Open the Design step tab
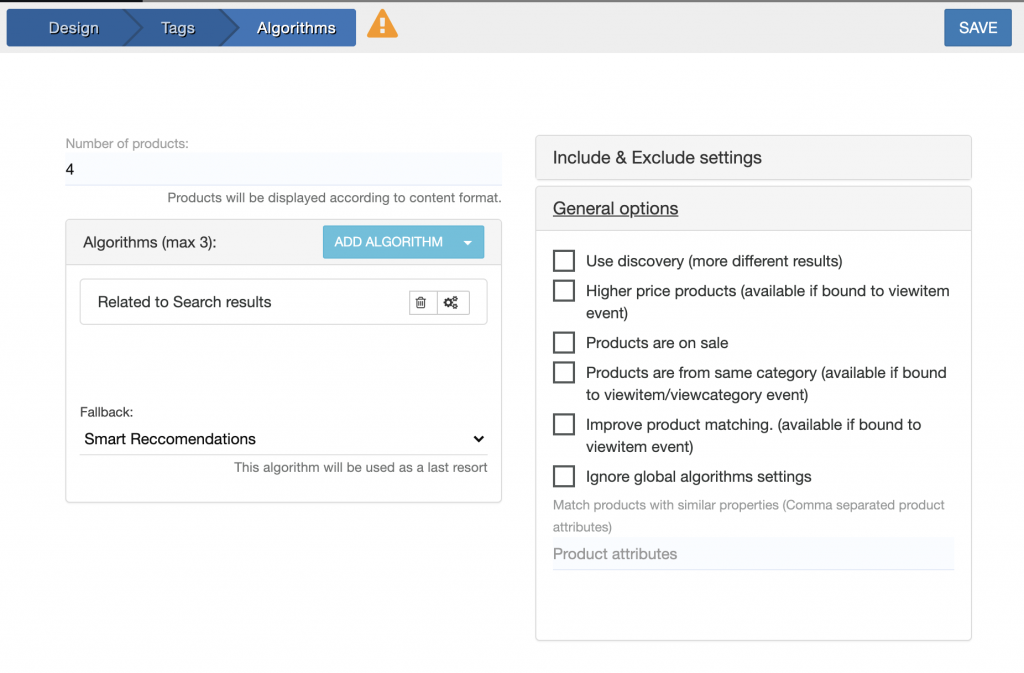 pos(73,28)
